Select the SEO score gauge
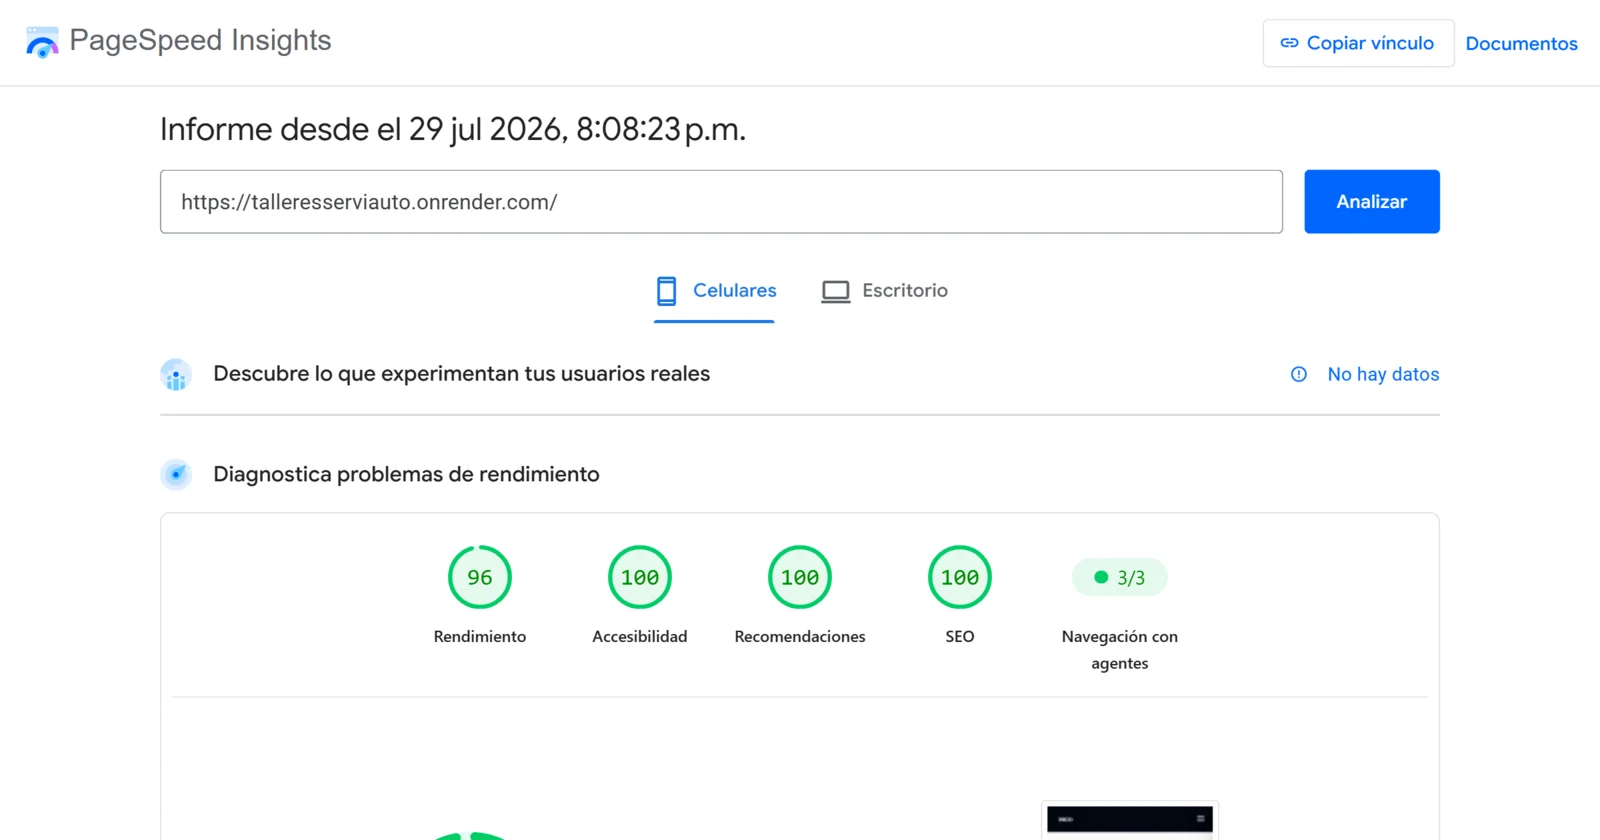The image size is (1600, 840). [960, 577]
